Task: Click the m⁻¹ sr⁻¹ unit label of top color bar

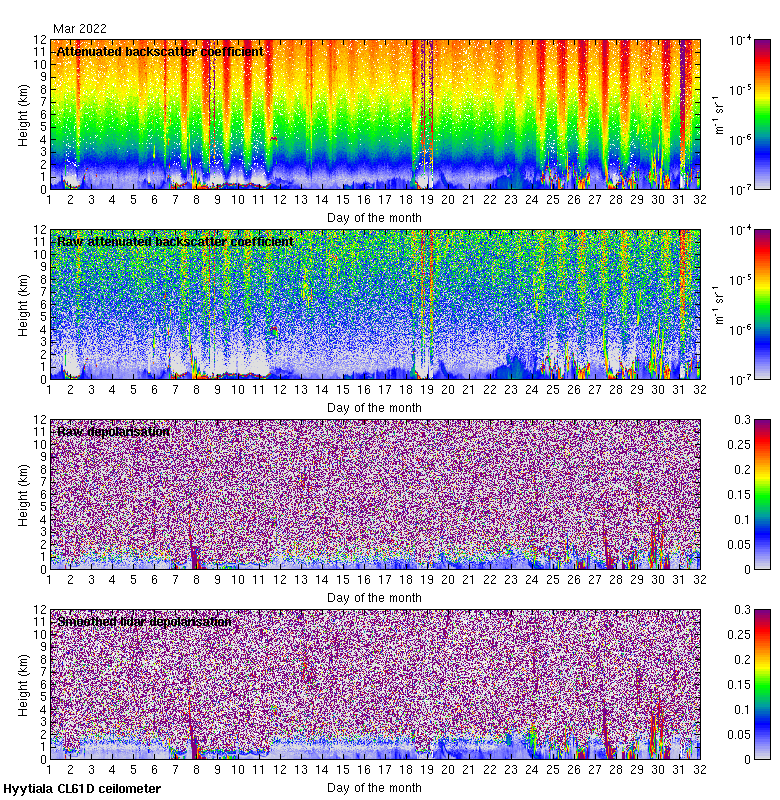Action: (718, 115)
